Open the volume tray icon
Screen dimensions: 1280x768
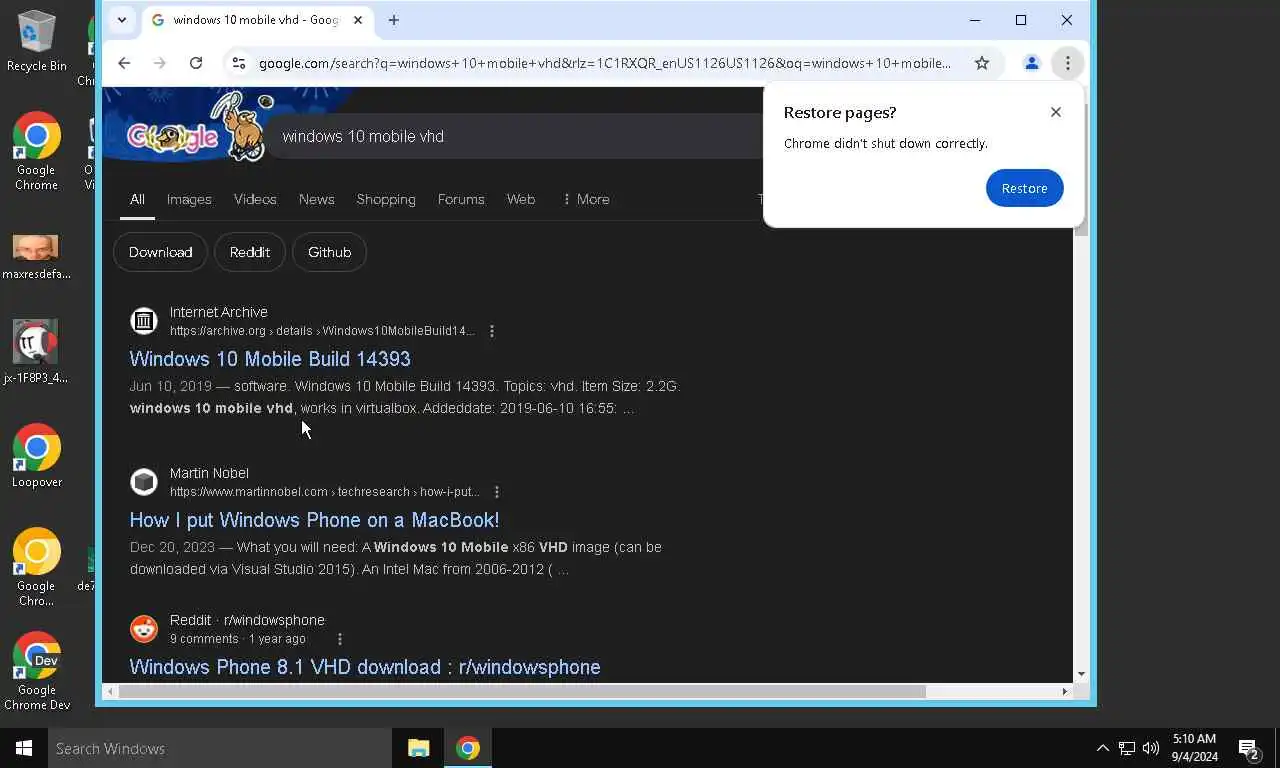[1151, 748]
